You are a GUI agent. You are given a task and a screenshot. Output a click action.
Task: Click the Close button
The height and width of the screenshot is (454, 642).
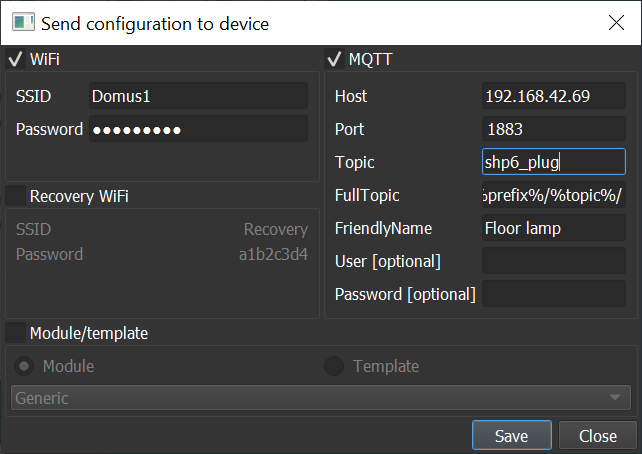[597, 436]
